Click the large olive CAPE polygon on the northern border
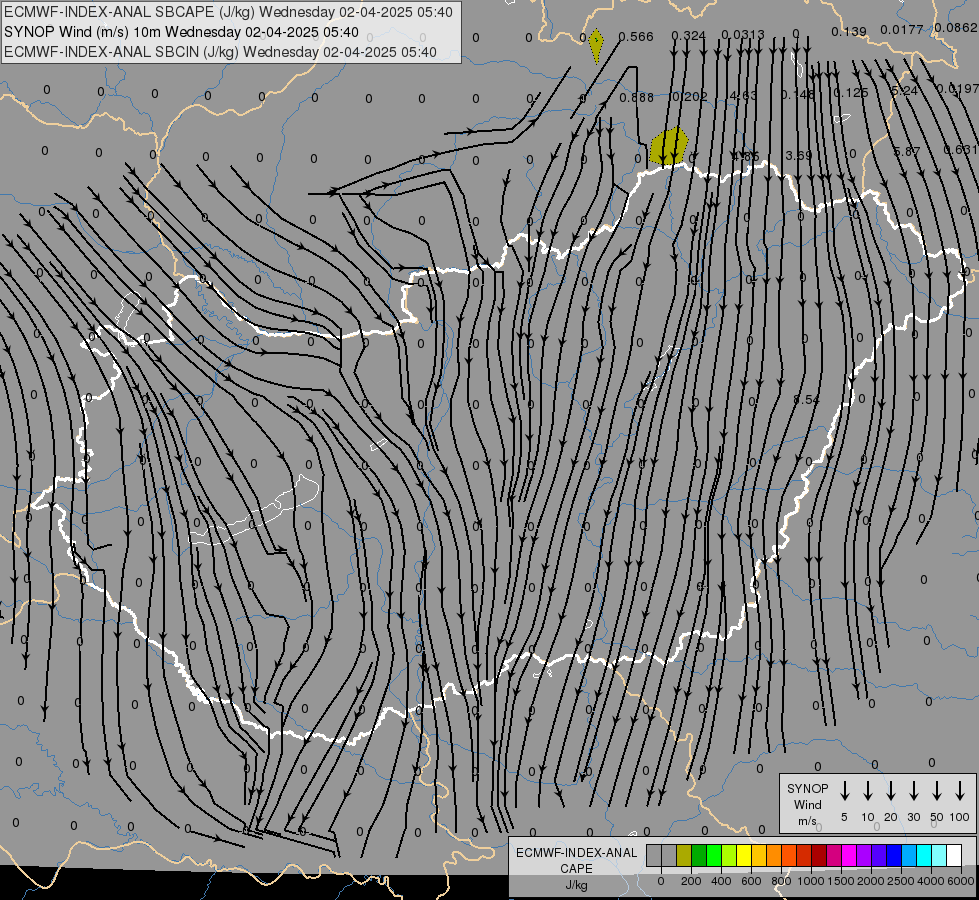This screenshot has height=900, width=979. tap(669, 146)
